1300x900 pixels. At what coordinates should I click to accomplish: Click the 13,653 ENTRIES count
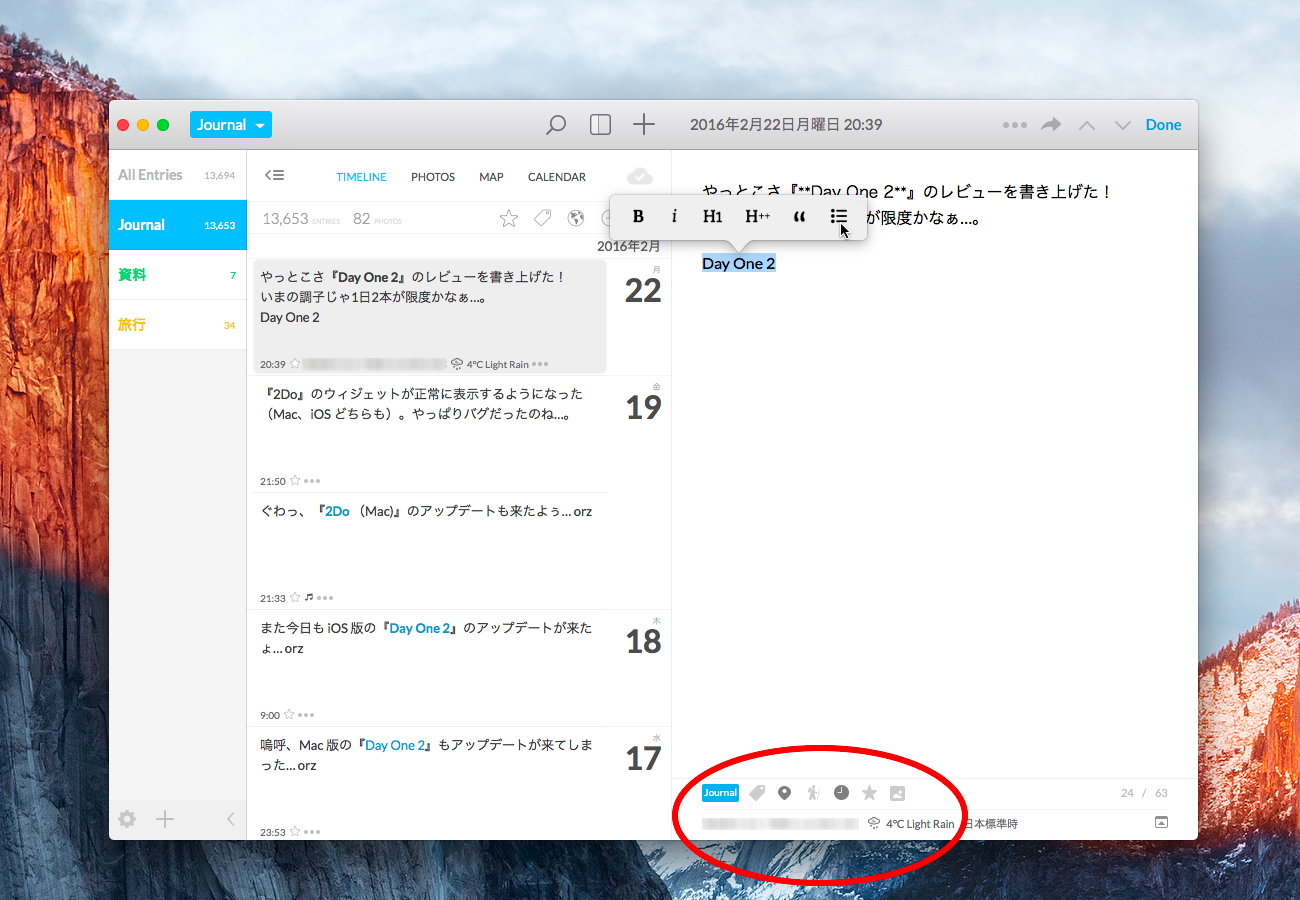[x=301, y=219]
